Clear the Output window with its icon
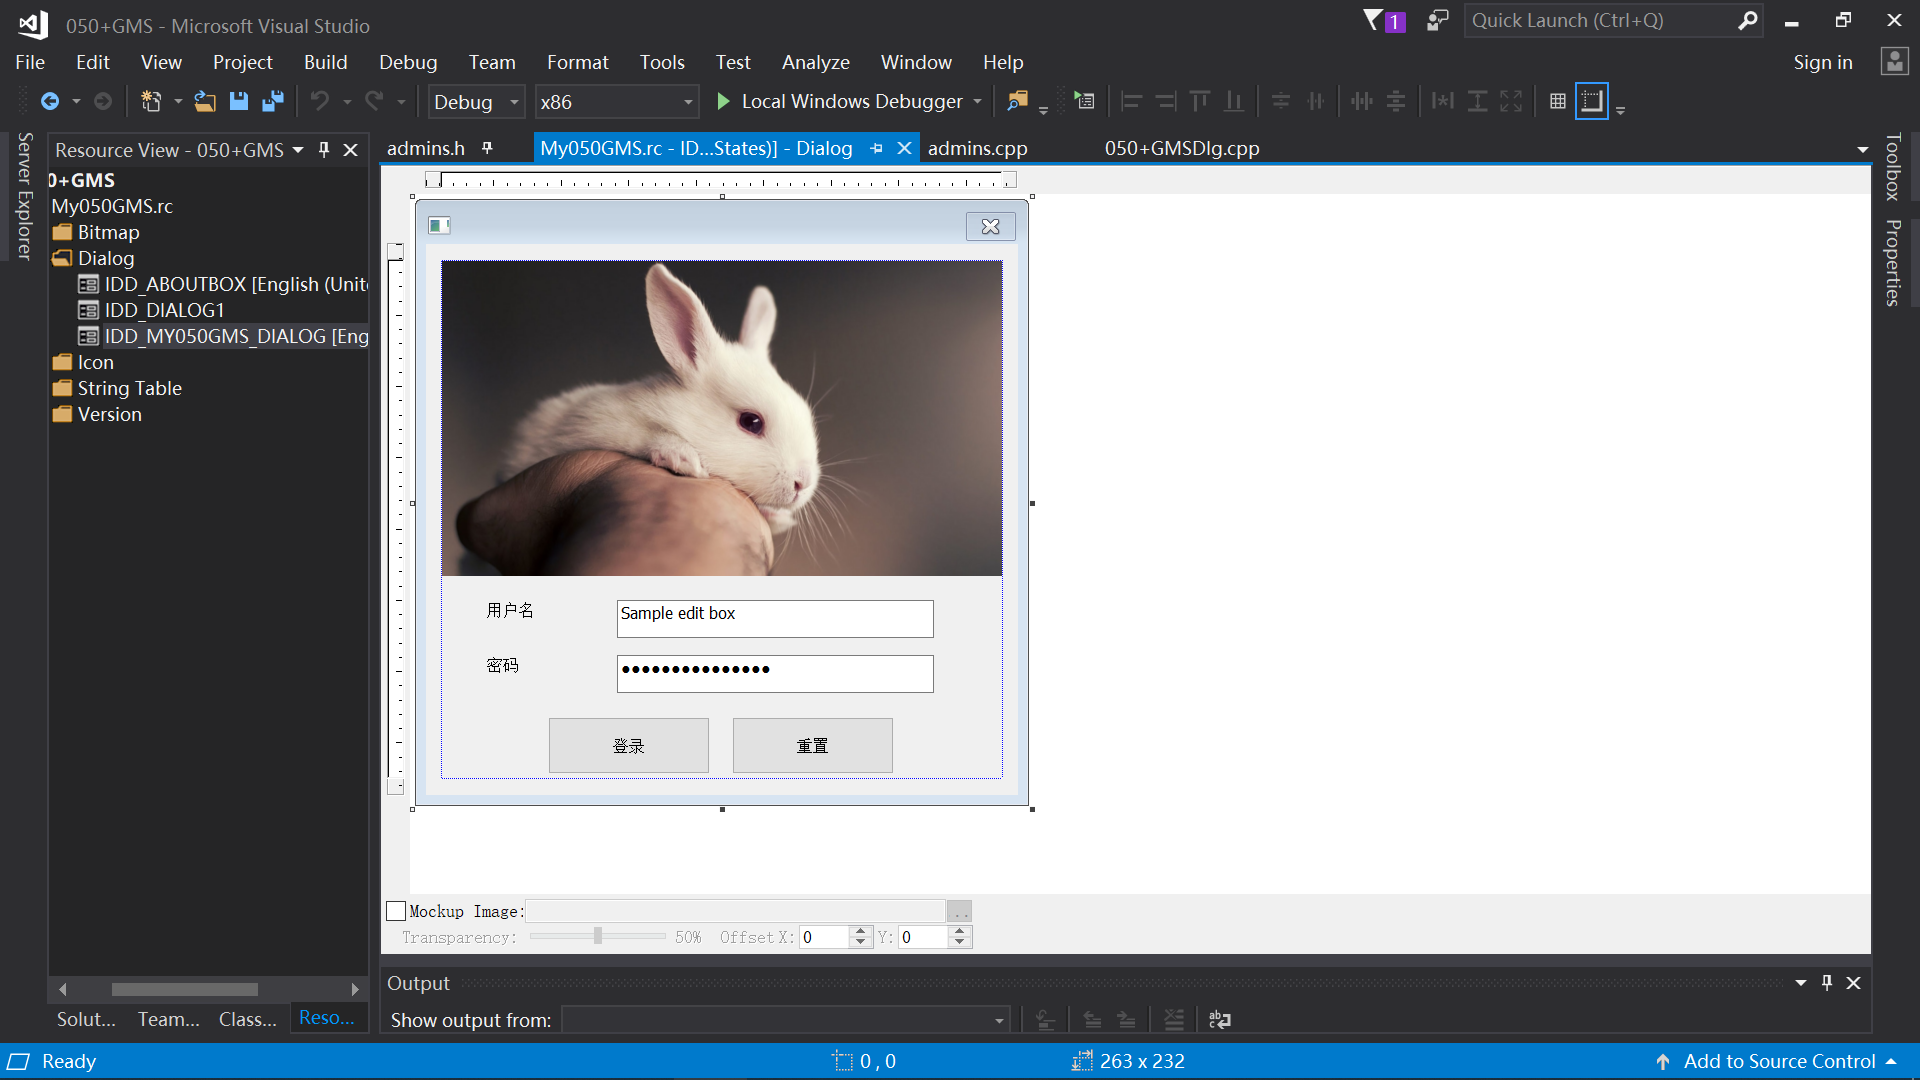 pos(1174,1019)
